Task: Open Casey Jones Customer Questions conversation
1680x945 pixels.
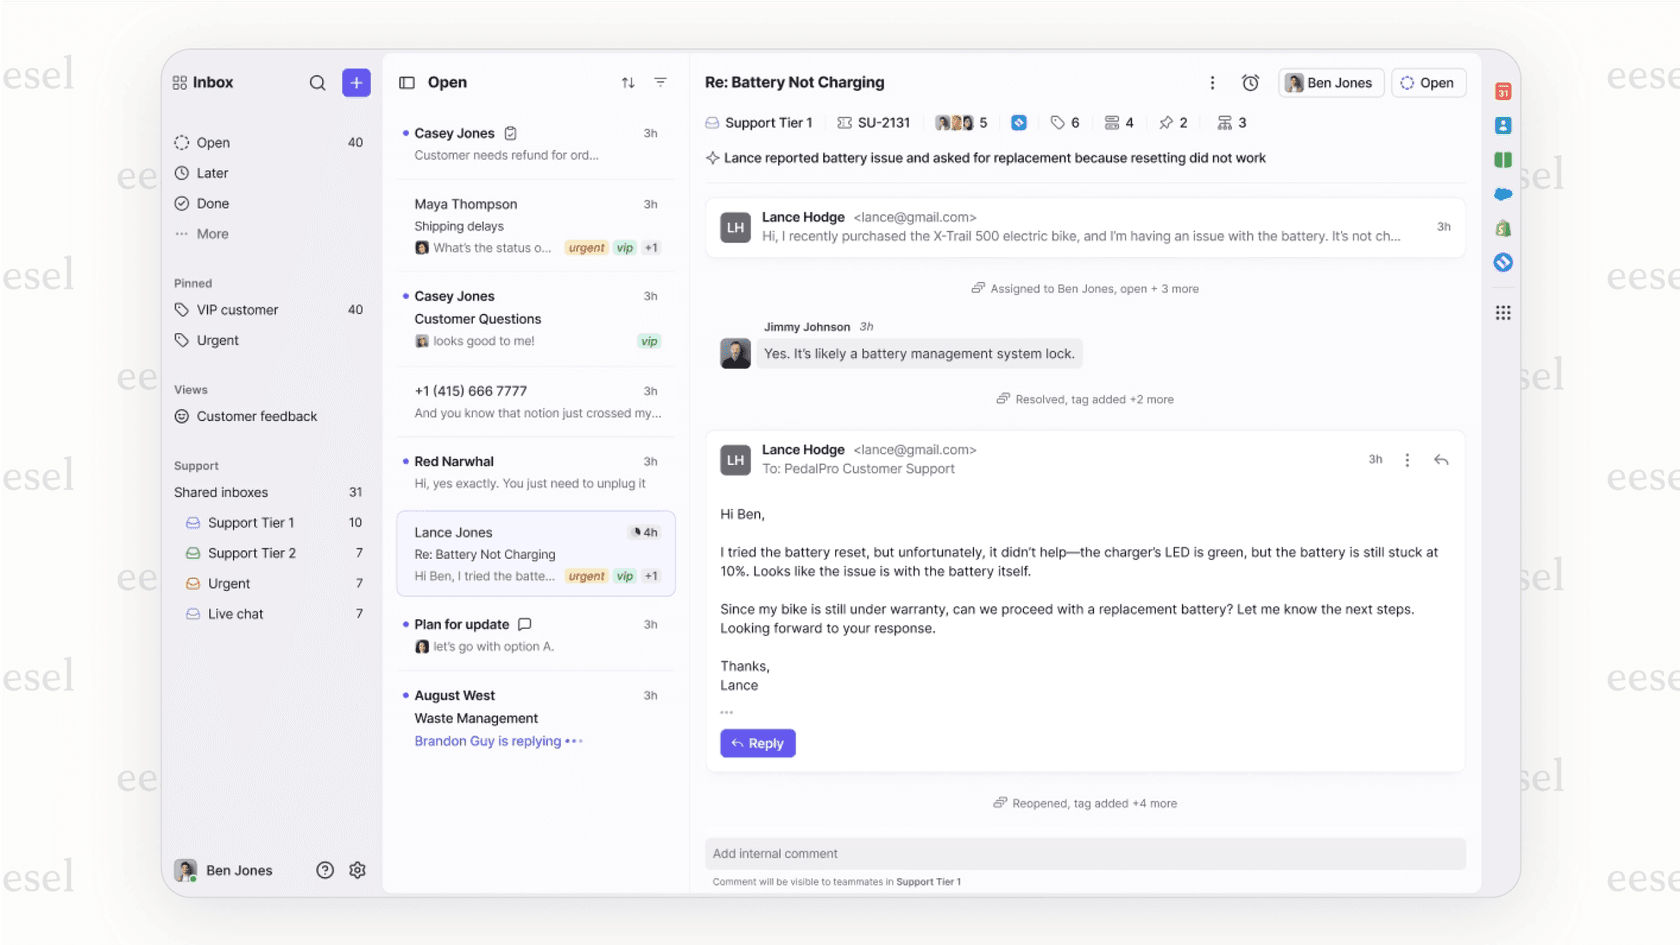Action: tap(536, 318)
